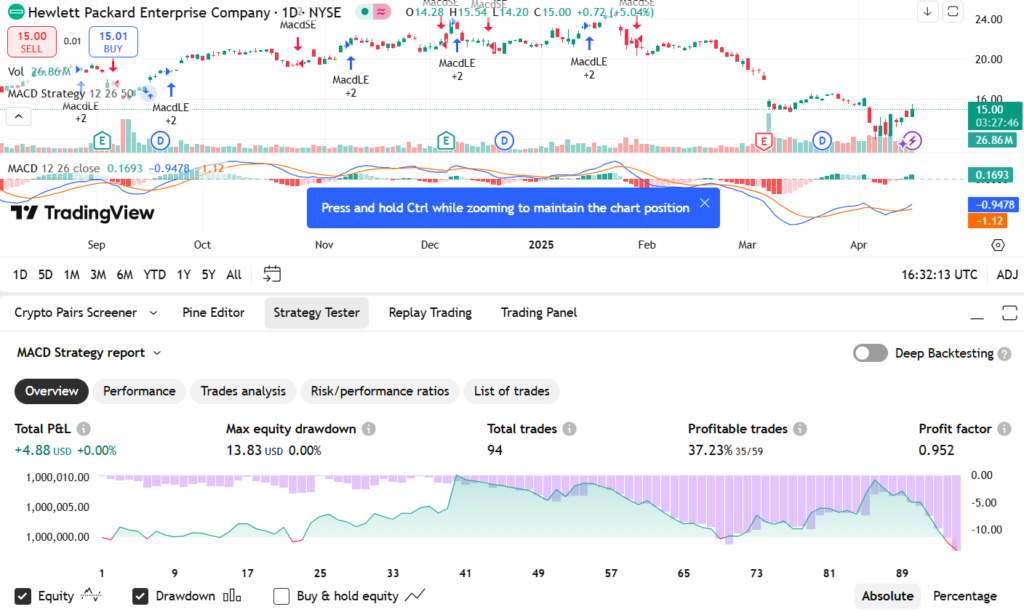Set chart range to 3M
The image size is (1024, 612).
click(98, 274)
